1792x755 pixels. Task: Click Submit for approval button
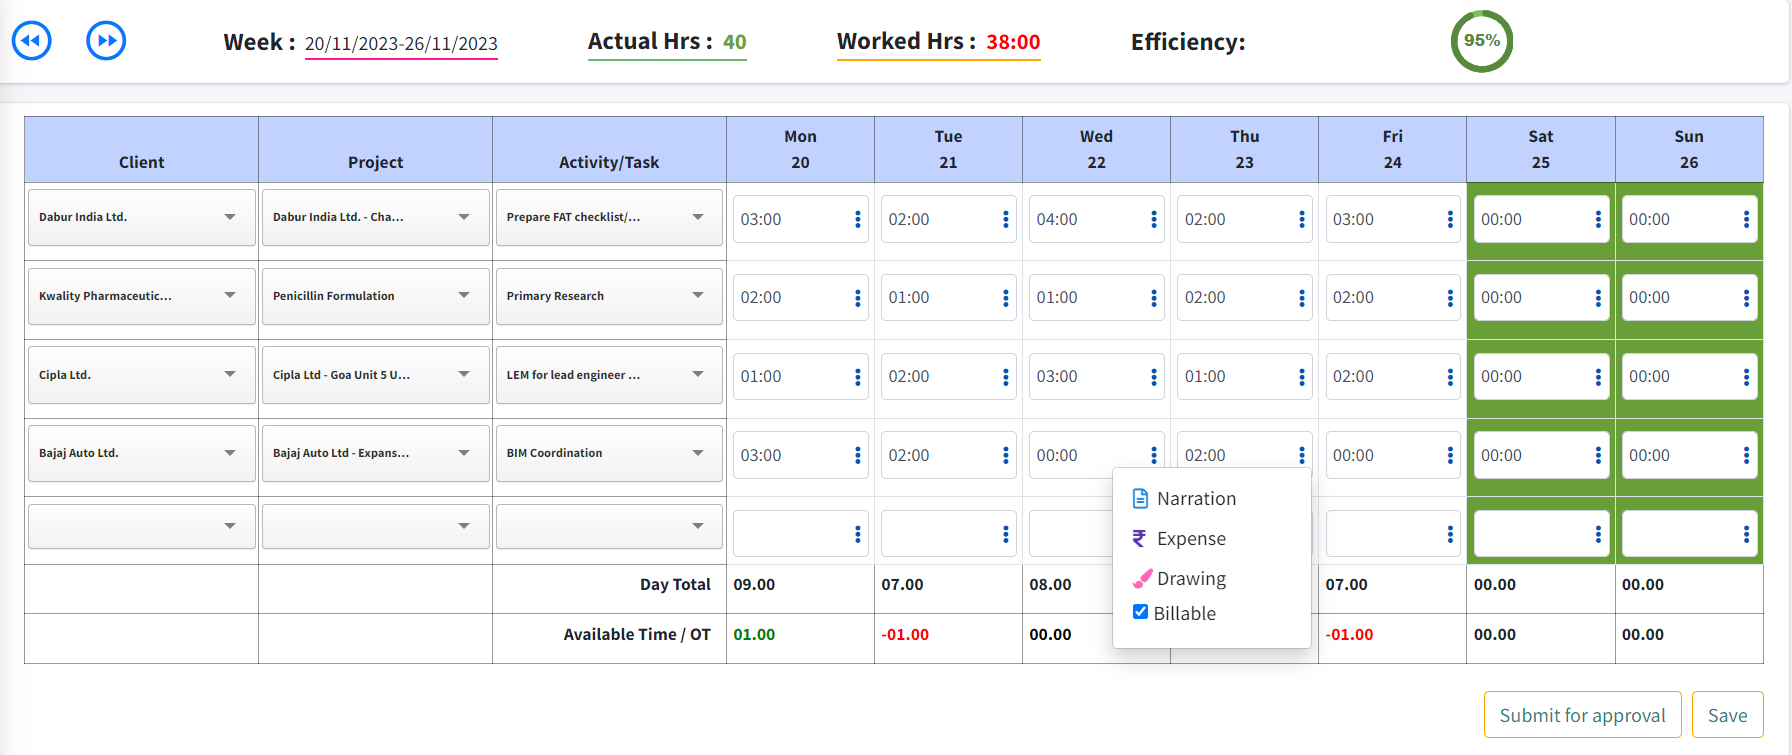(x=1582, y=715)
